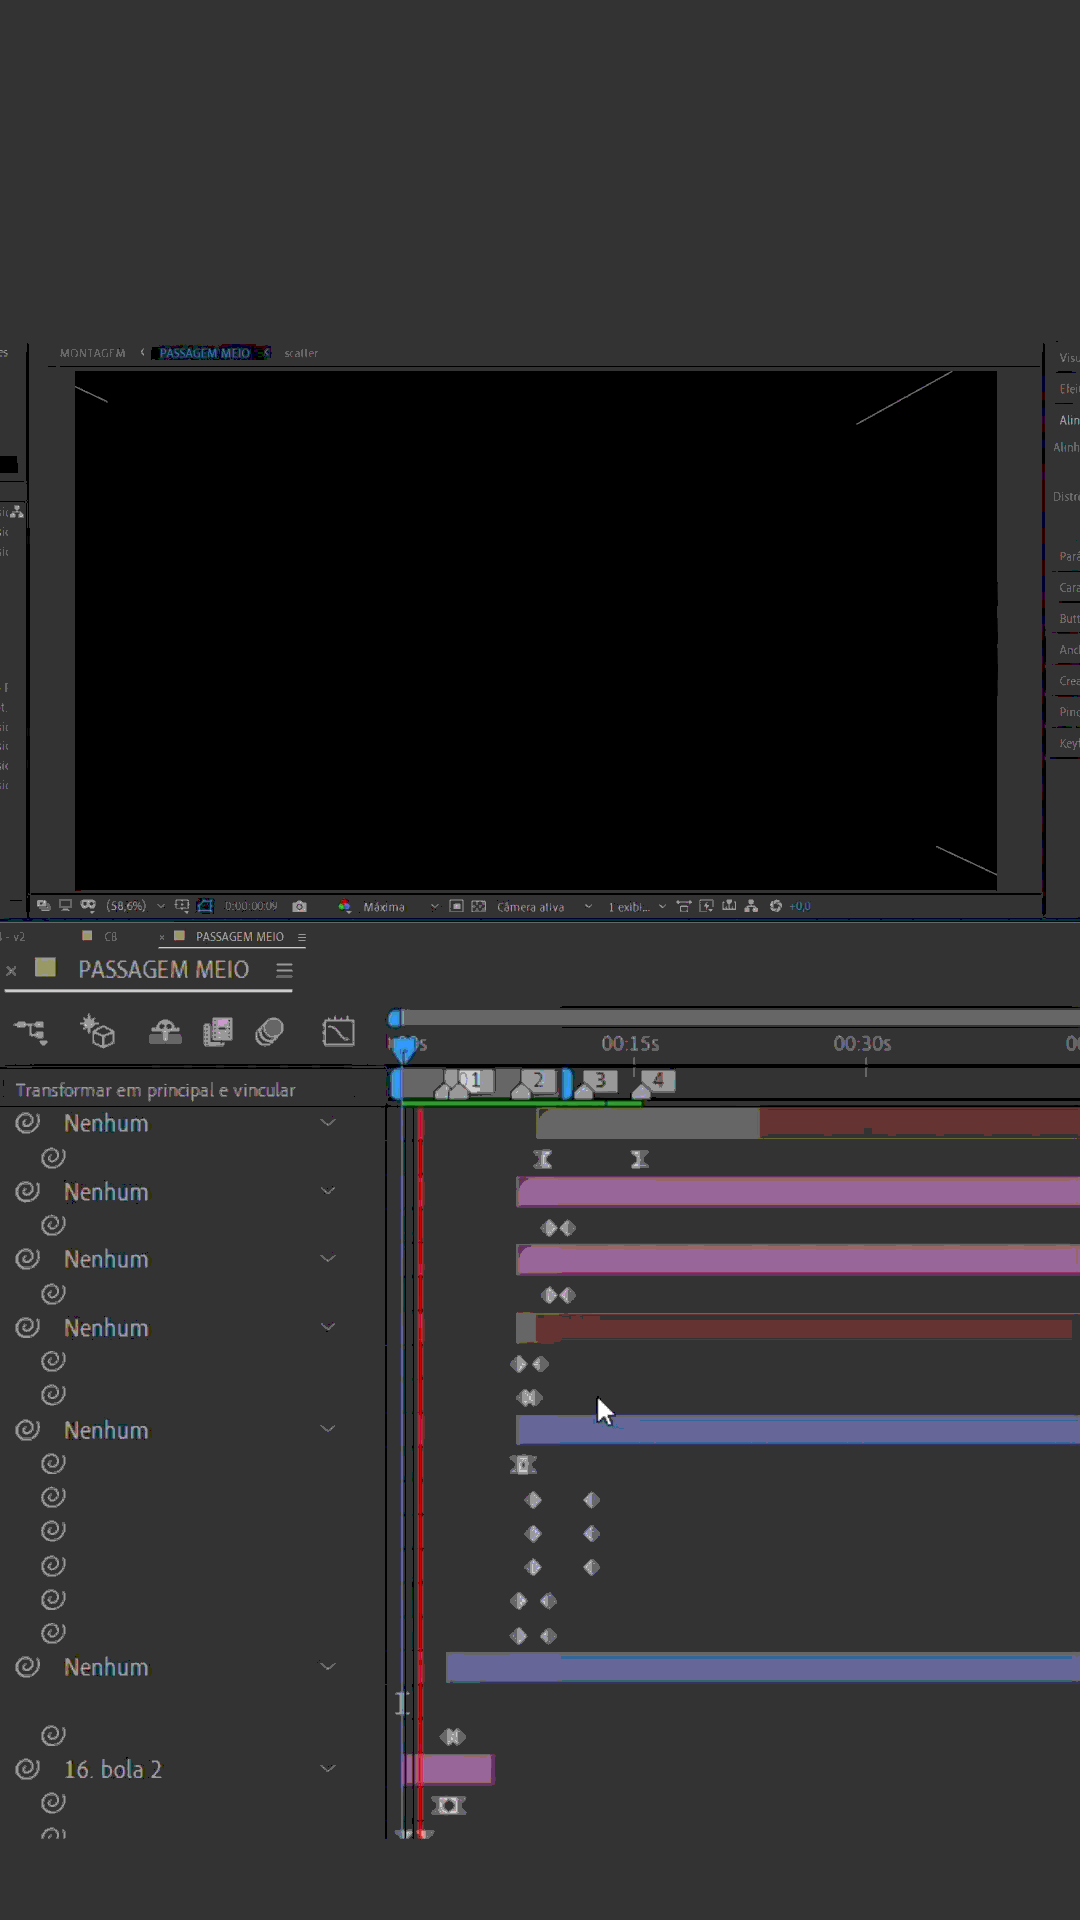Open the Câmera ativa view dropdown

point(544,907)
